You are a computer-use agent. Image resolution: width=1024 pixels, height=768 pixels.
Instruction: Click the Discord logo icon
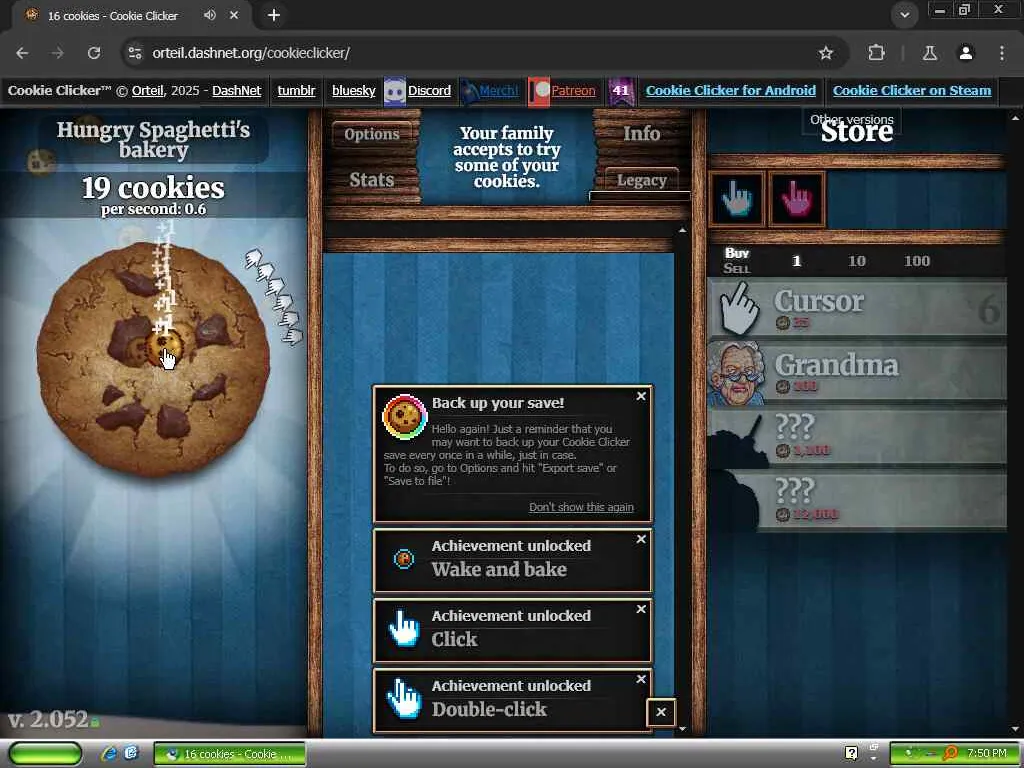pyautogui.click(x=394, y=91)
